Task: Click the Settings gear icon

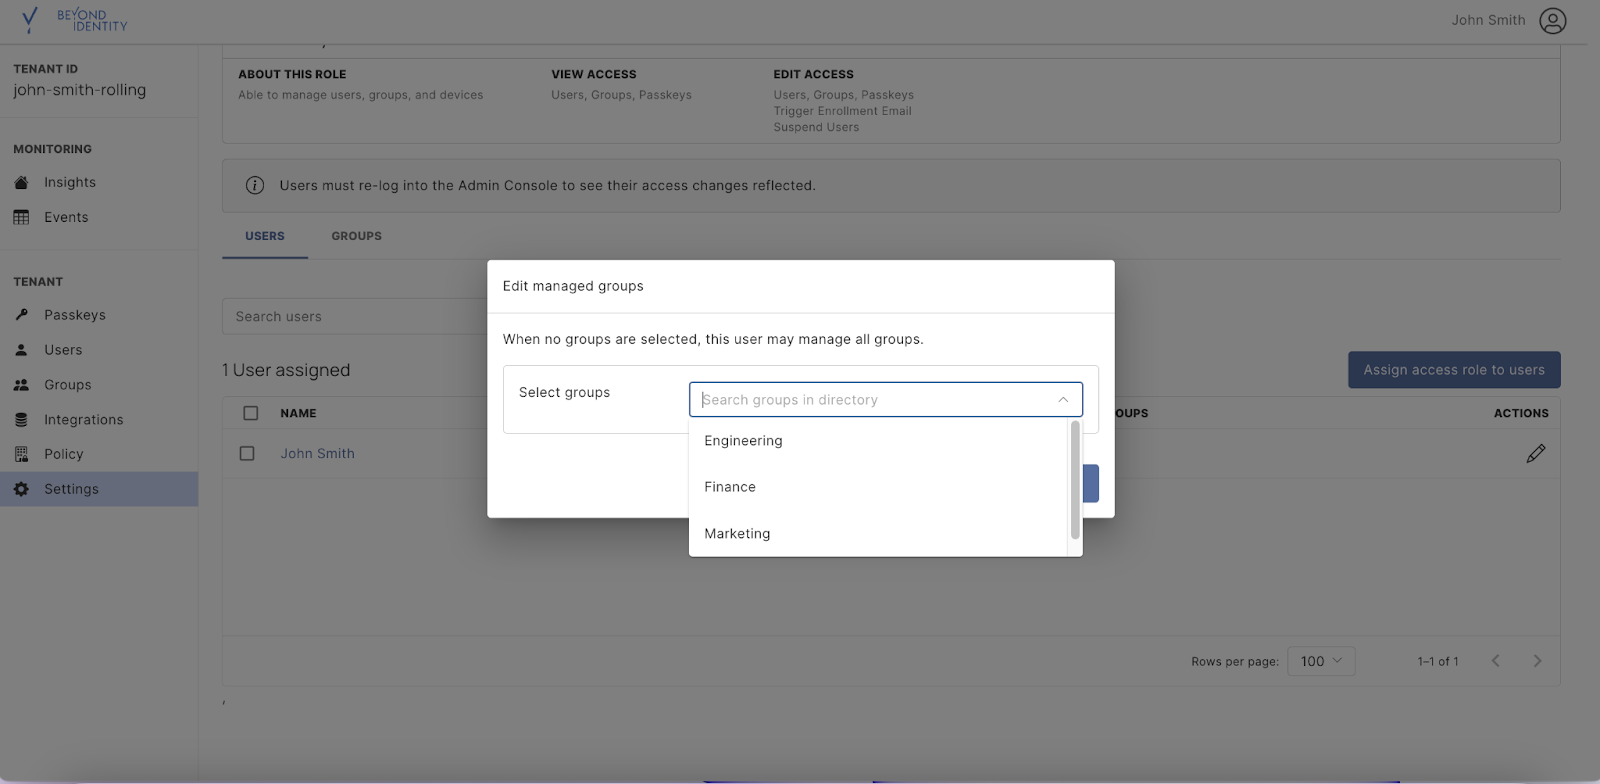Action: click(x=21, y=489)
